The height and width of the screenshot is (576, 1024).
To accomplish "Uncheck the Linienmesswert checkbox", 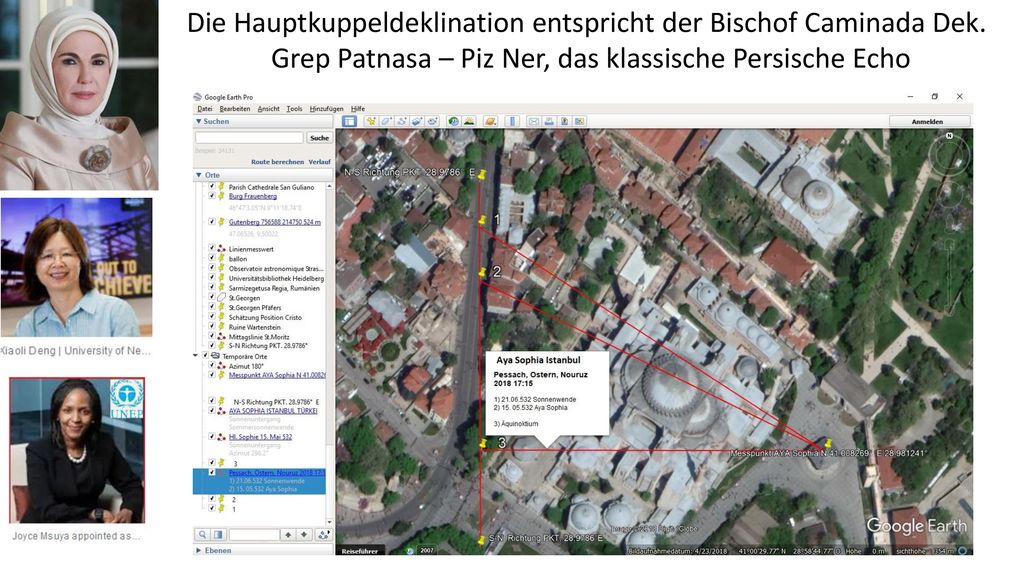I will (212, 249).
